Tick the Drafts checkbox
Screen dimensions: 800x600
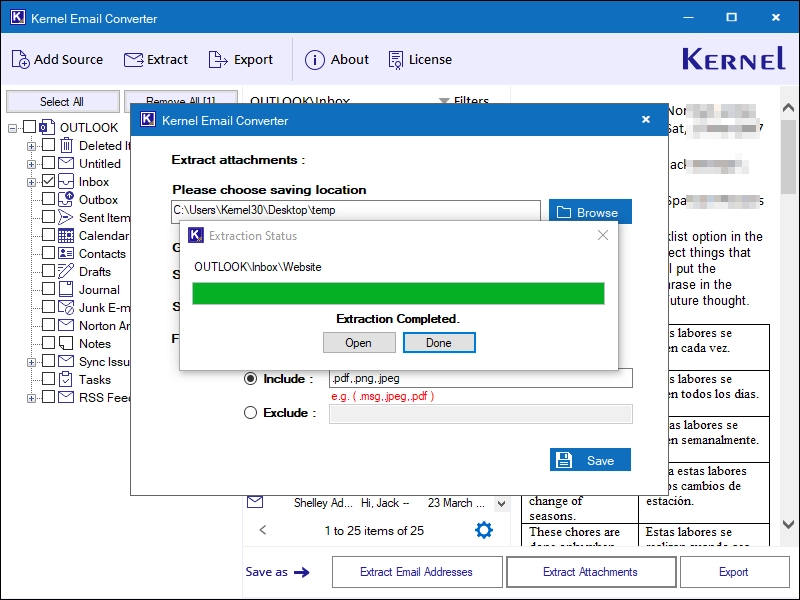[48, 270]
